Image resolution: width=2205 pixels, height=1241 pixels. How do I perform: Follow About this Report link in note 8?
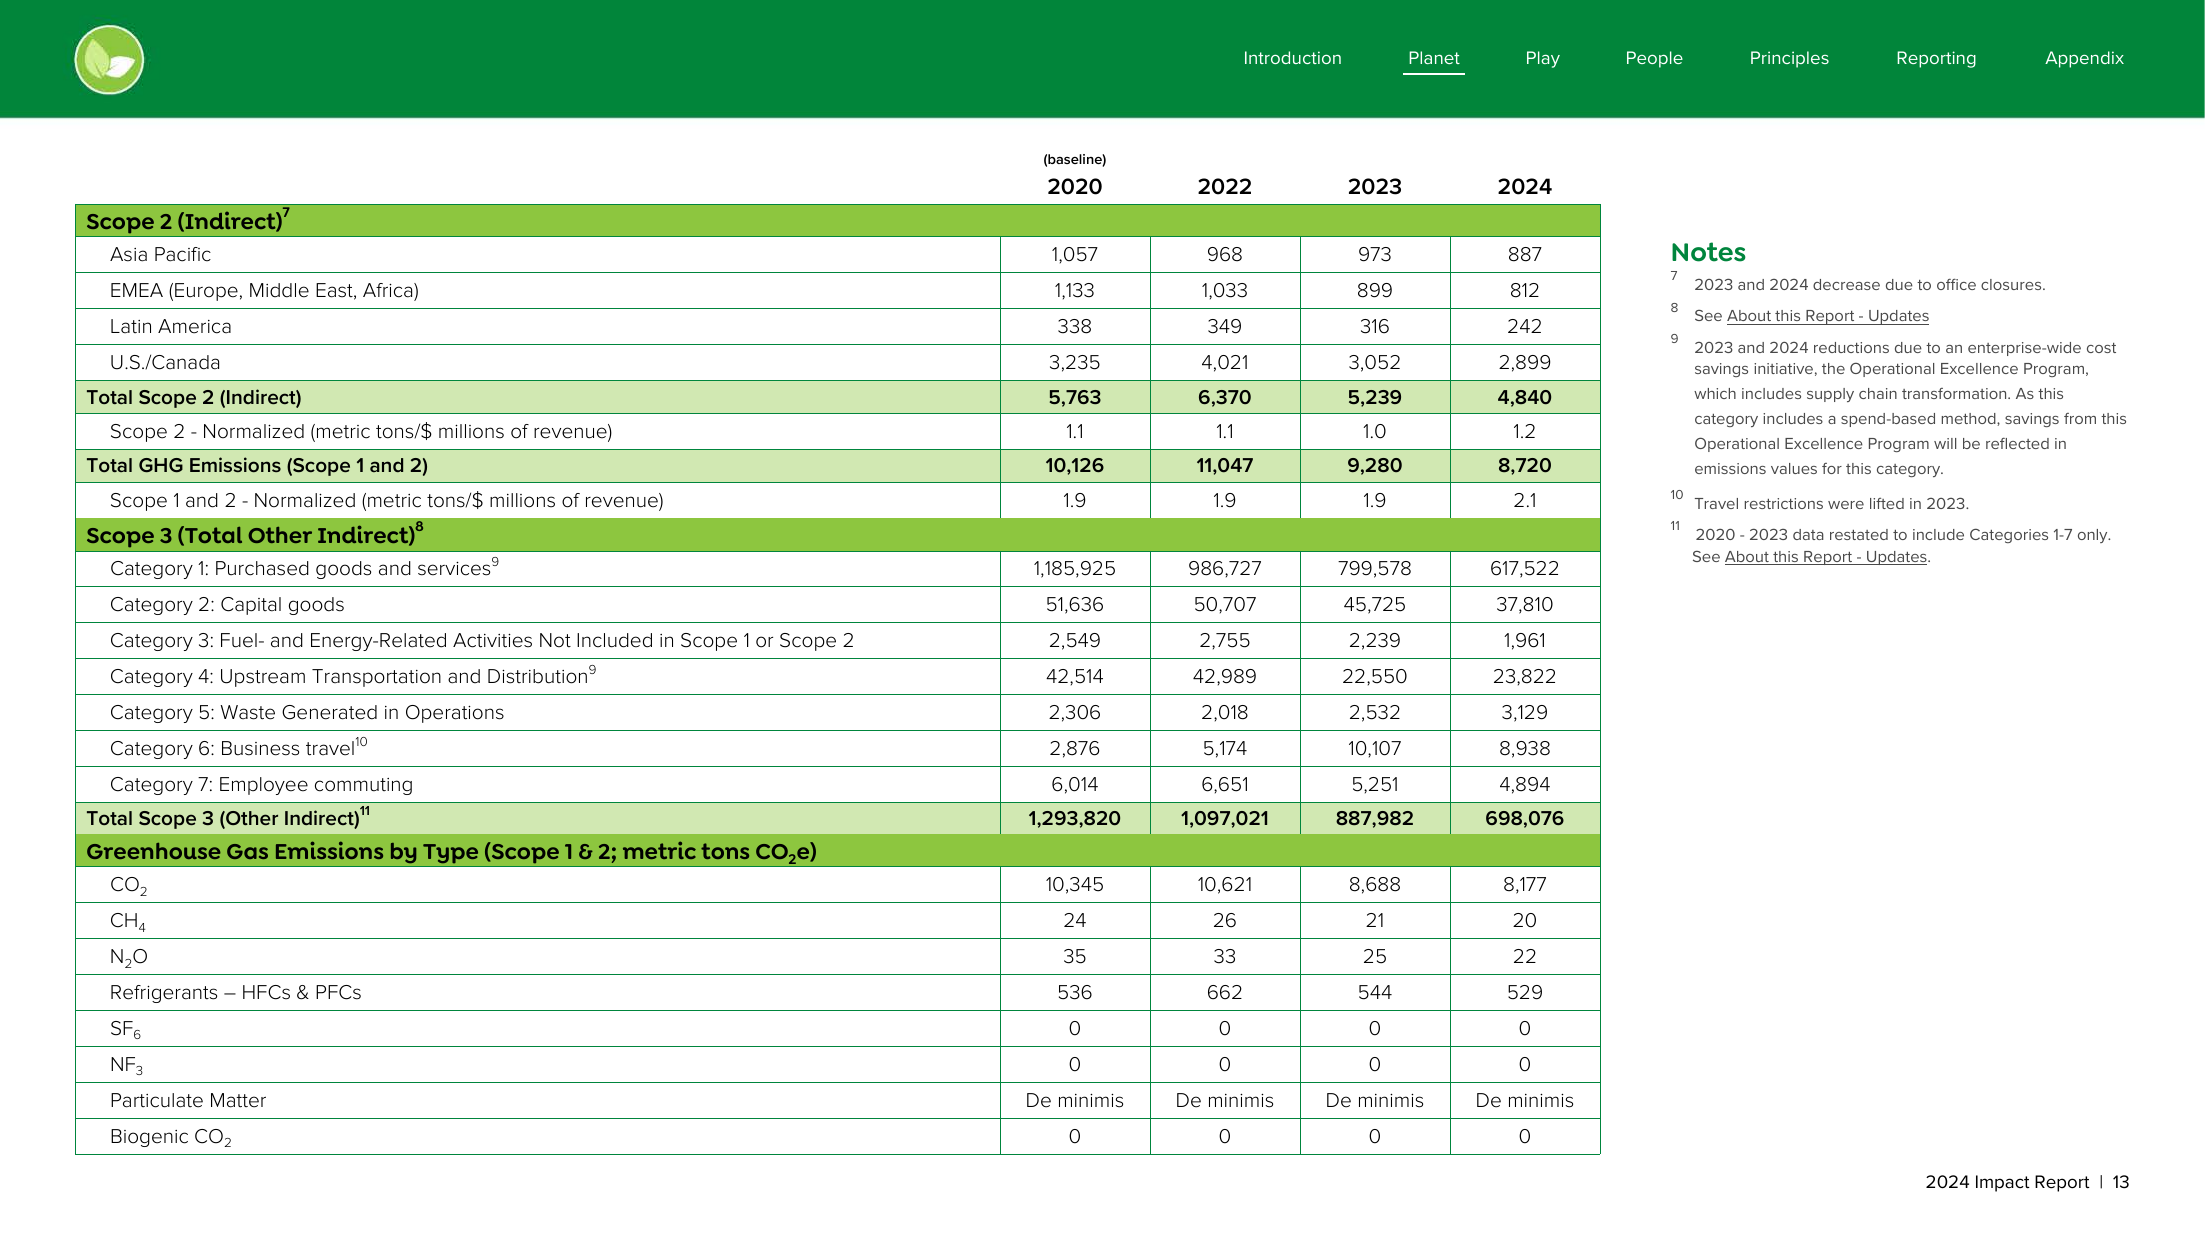point(1827,316)
